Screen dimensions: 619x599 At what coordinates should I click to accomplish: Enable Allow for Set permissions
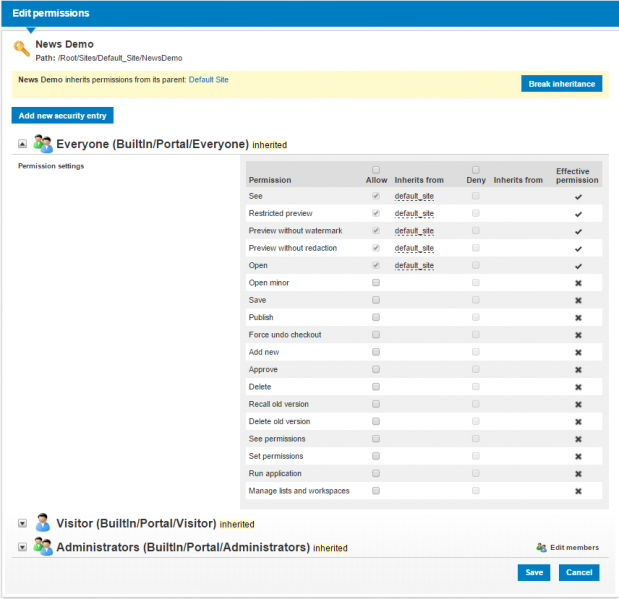376,456
